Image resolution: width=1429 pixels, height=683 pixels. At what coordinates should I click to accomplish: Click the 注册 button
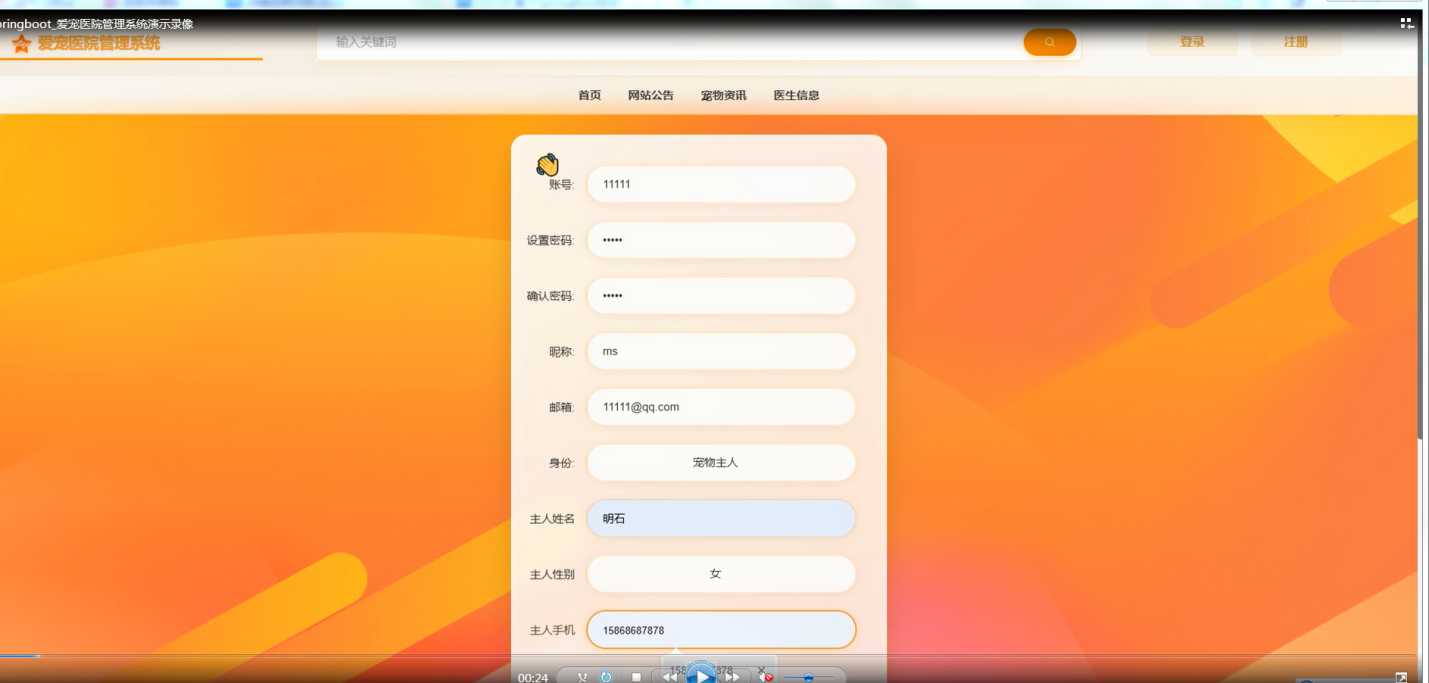(1296, 42)
